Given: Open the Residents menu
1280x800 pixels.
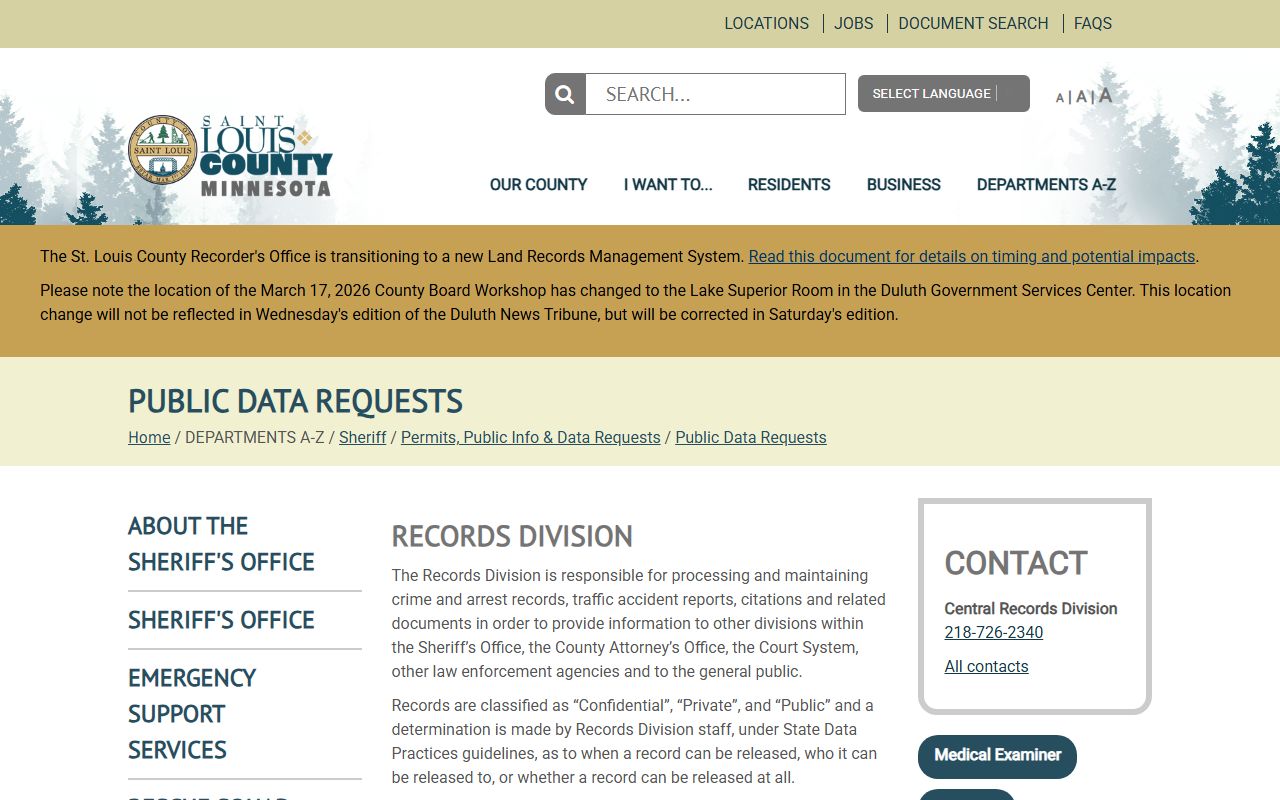Looking at the screenshot, I should point(789,184).
